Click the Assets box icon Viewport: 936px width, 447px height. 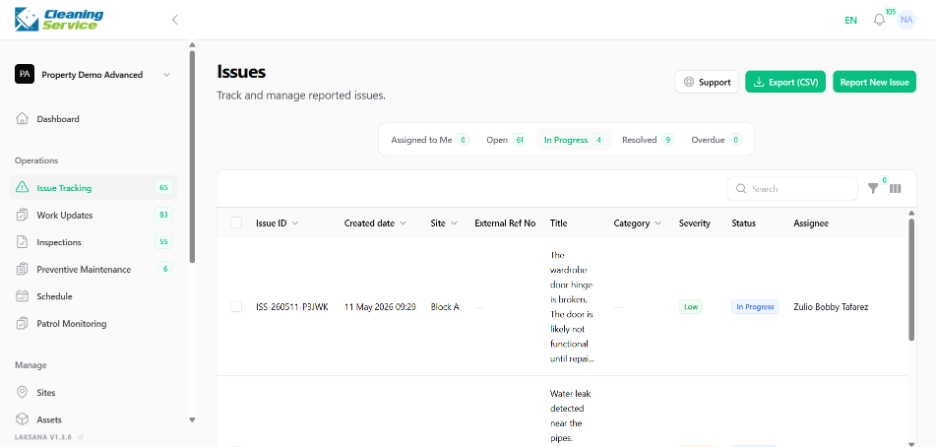coord(22,420)
